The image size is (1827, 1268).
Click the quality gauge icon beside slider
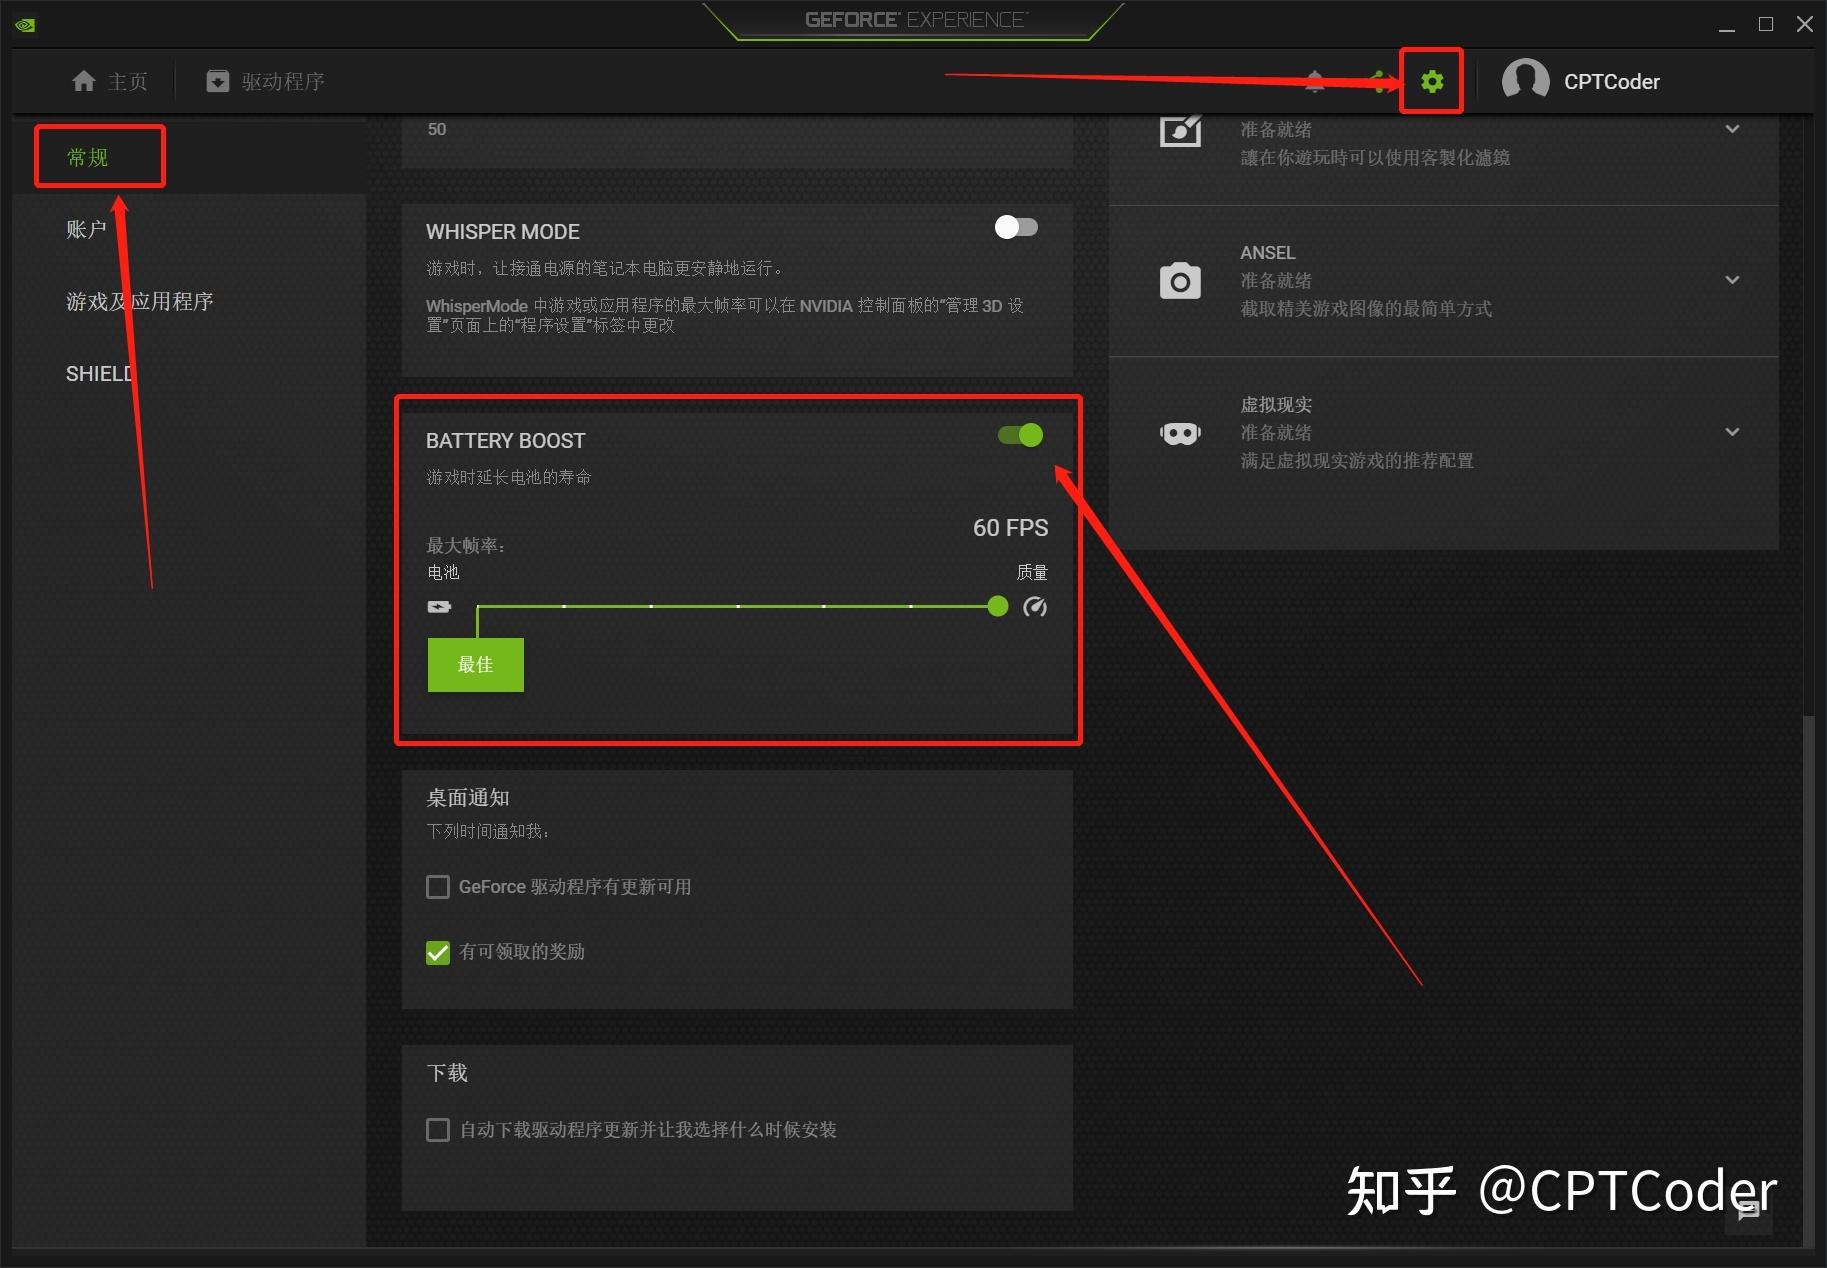click(x=1035, y=606)
